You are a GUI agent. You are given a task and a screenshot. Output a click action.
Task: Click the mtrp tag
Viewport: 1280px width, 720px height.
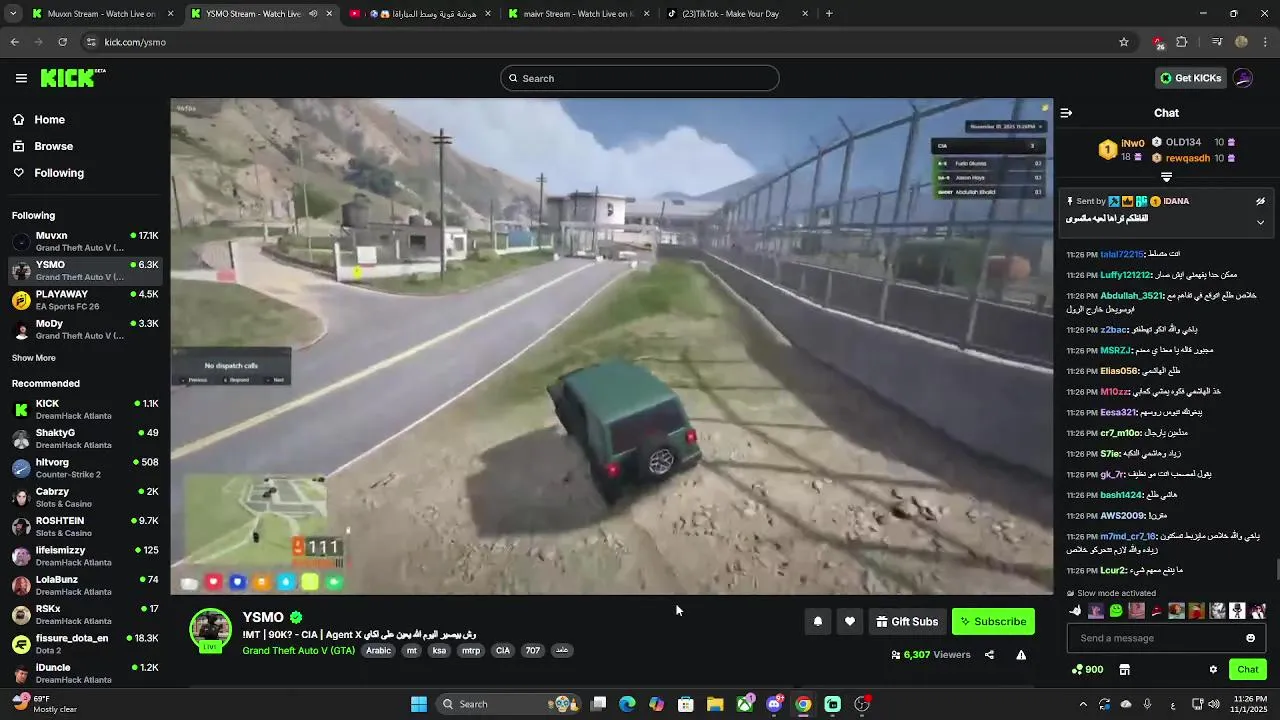click(x=471, y=650)
